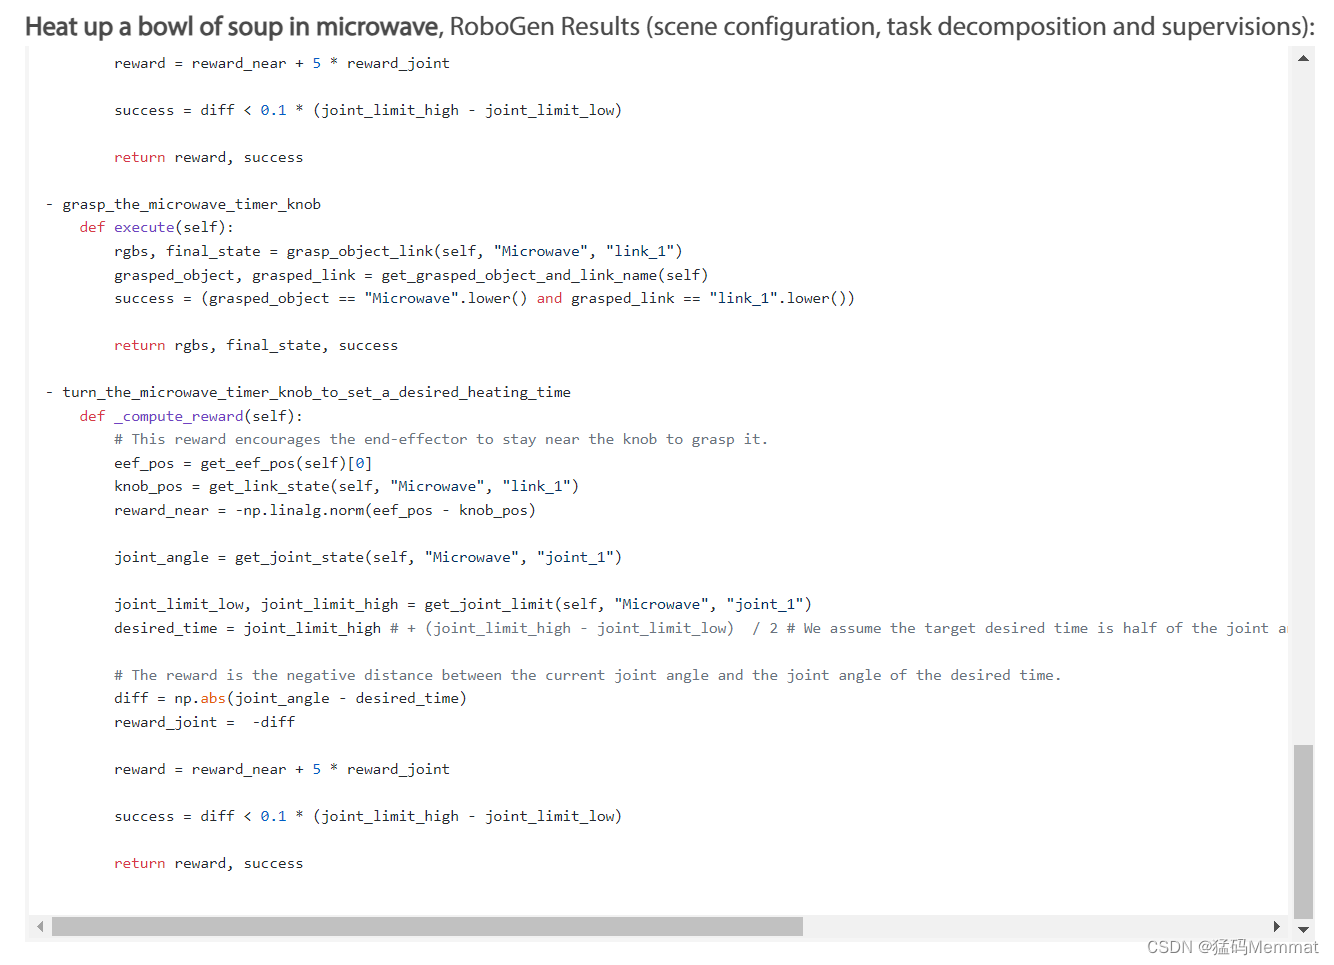The width and height of the screenshot is (1334, 965).
Task: Click the vertical scrollbar down arrow
Action: tap(1303, 929)
